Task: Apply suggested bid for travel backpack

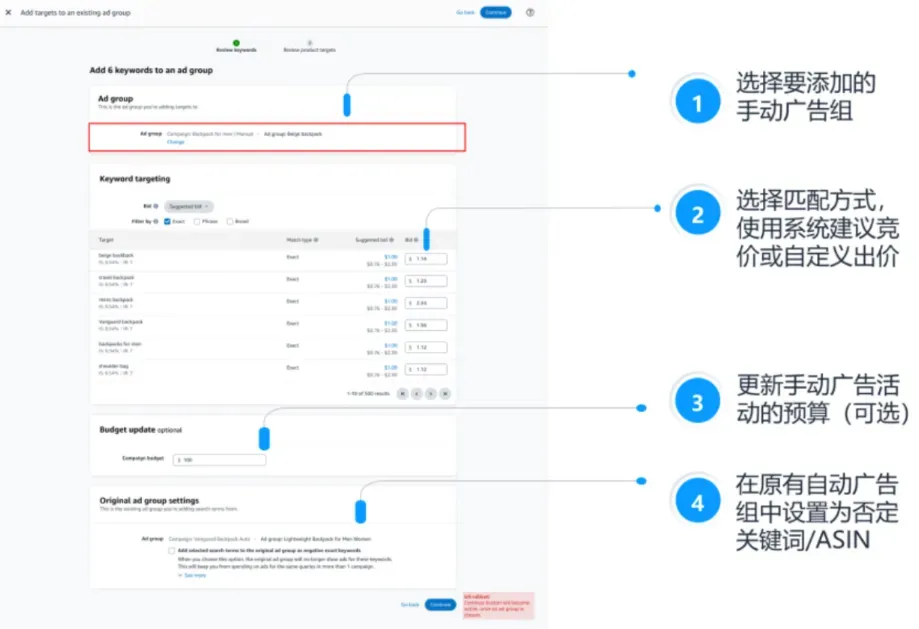Action: coord(391,279)
